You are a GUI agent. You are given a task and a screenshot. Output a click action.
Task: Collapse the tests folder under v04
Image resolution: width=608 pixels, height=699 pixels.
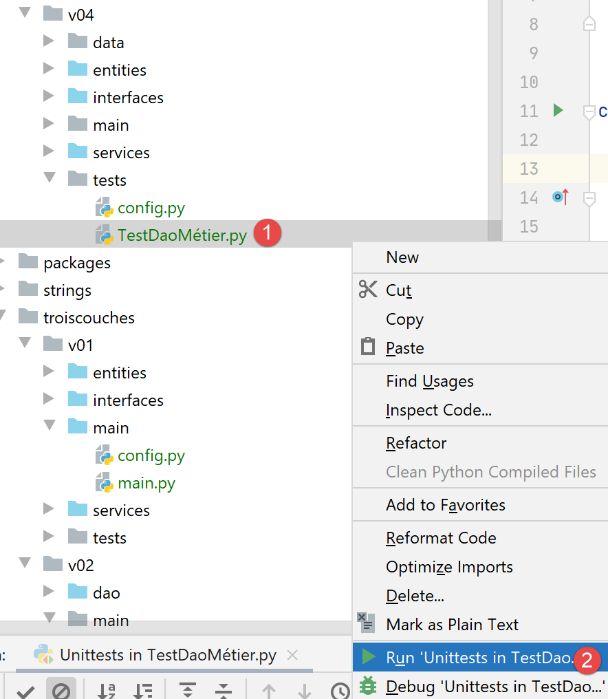coord(49,180)
